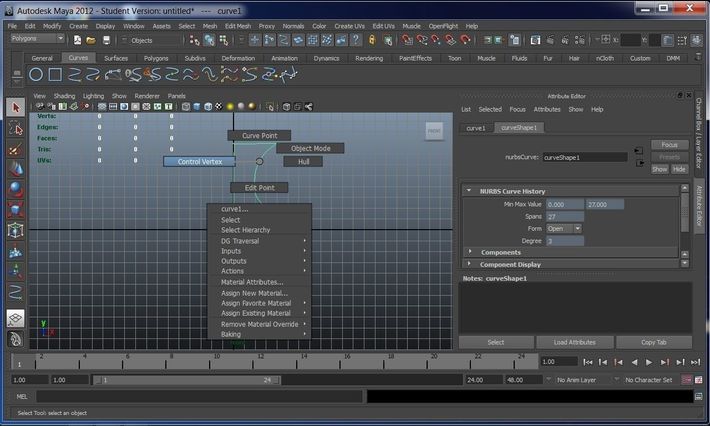Toggle smooth shade all blue cube icon
The height and width of the screenshot is (426, 710).
[197, 107]
